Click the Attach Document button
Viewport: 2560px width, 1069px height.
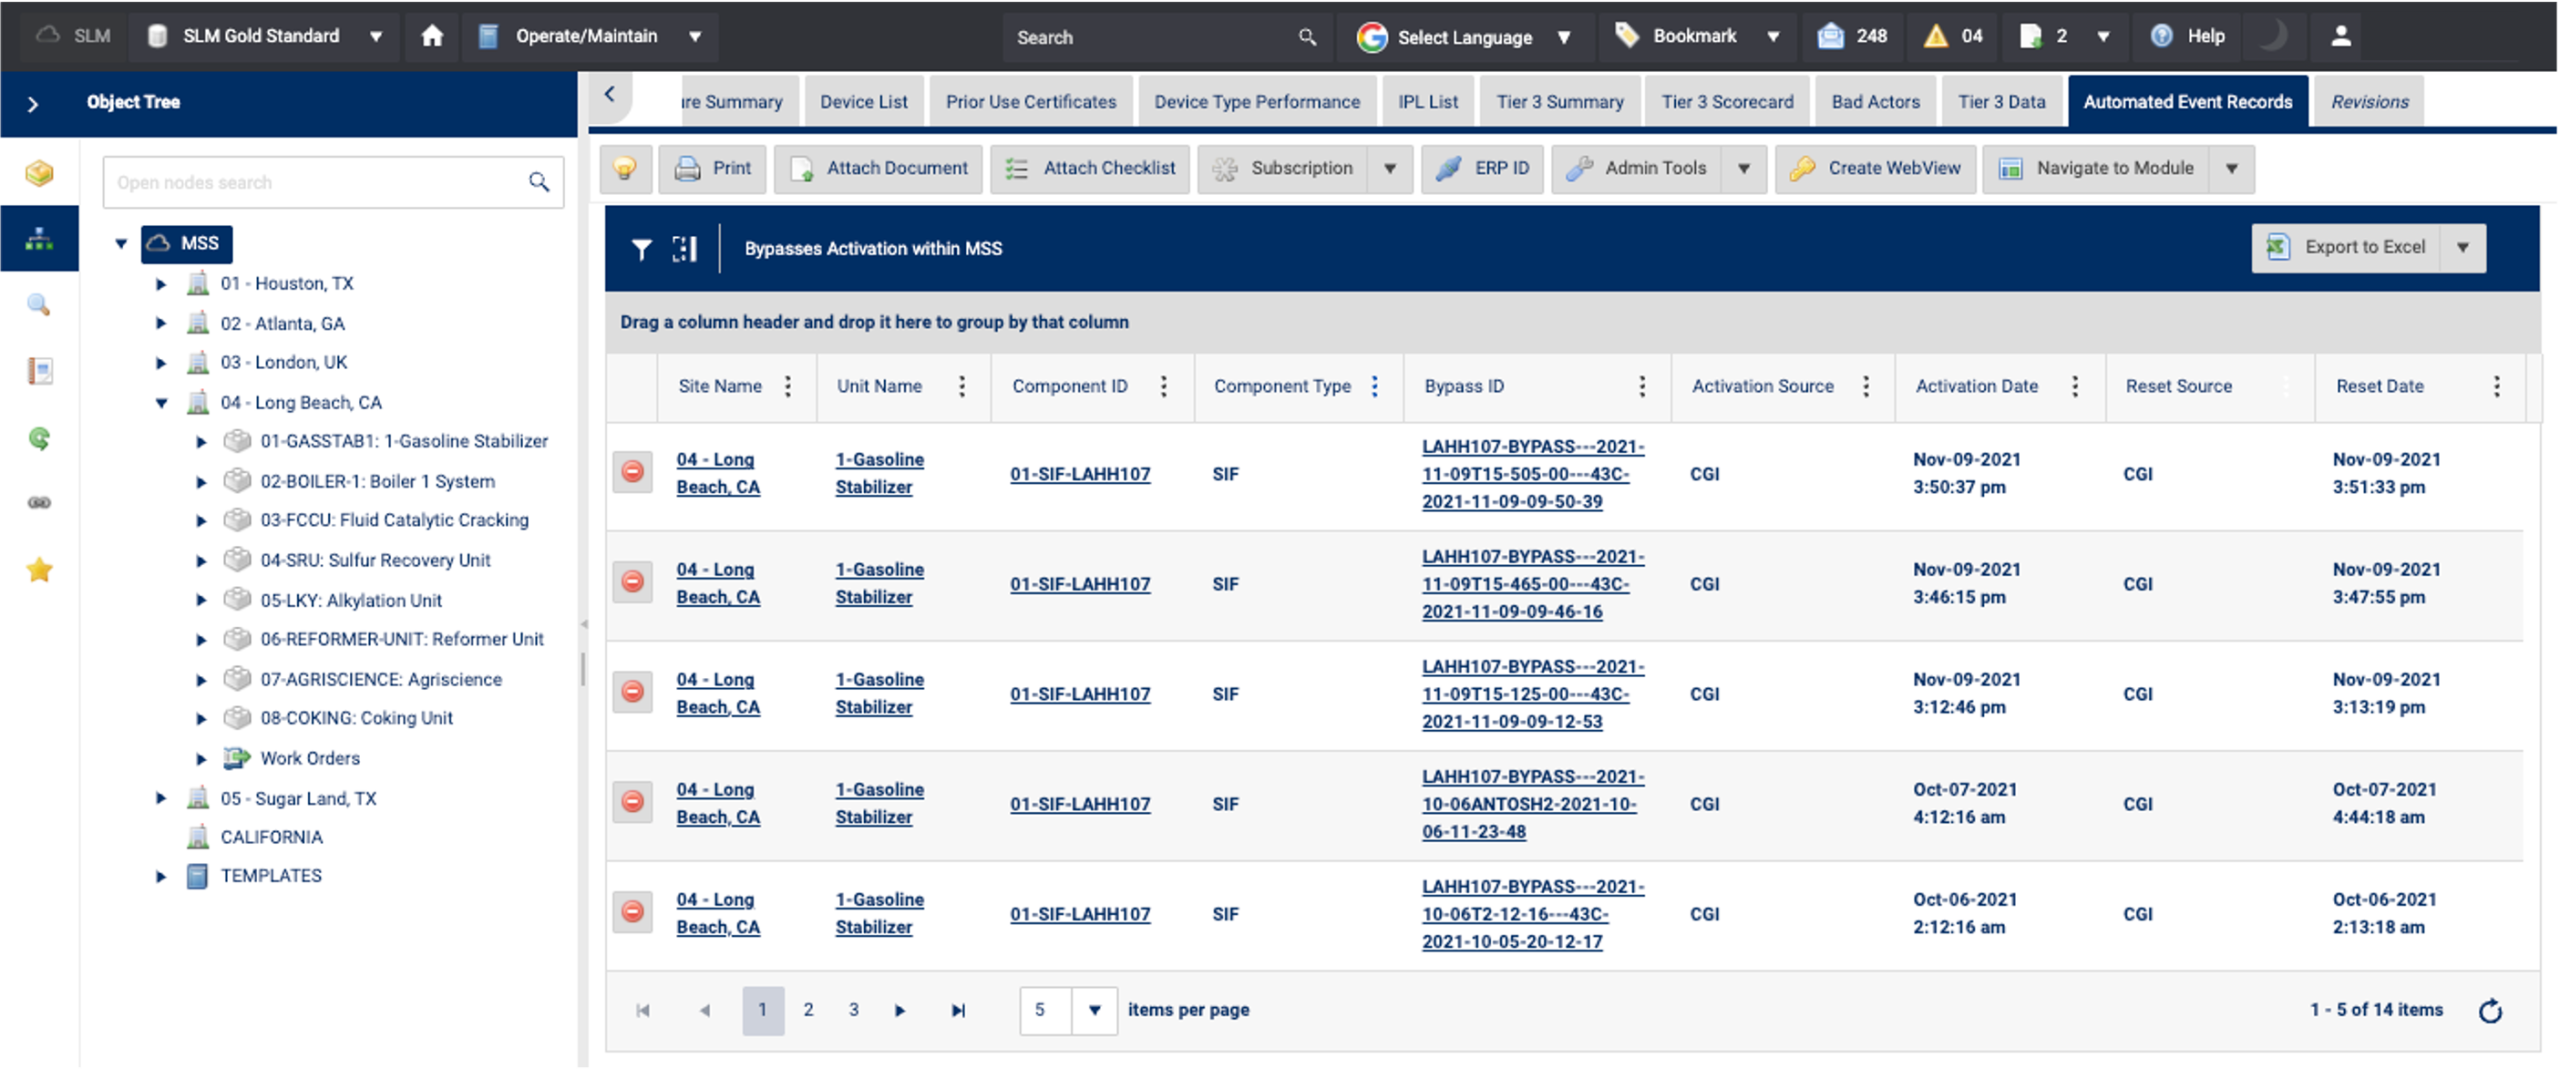878,168
